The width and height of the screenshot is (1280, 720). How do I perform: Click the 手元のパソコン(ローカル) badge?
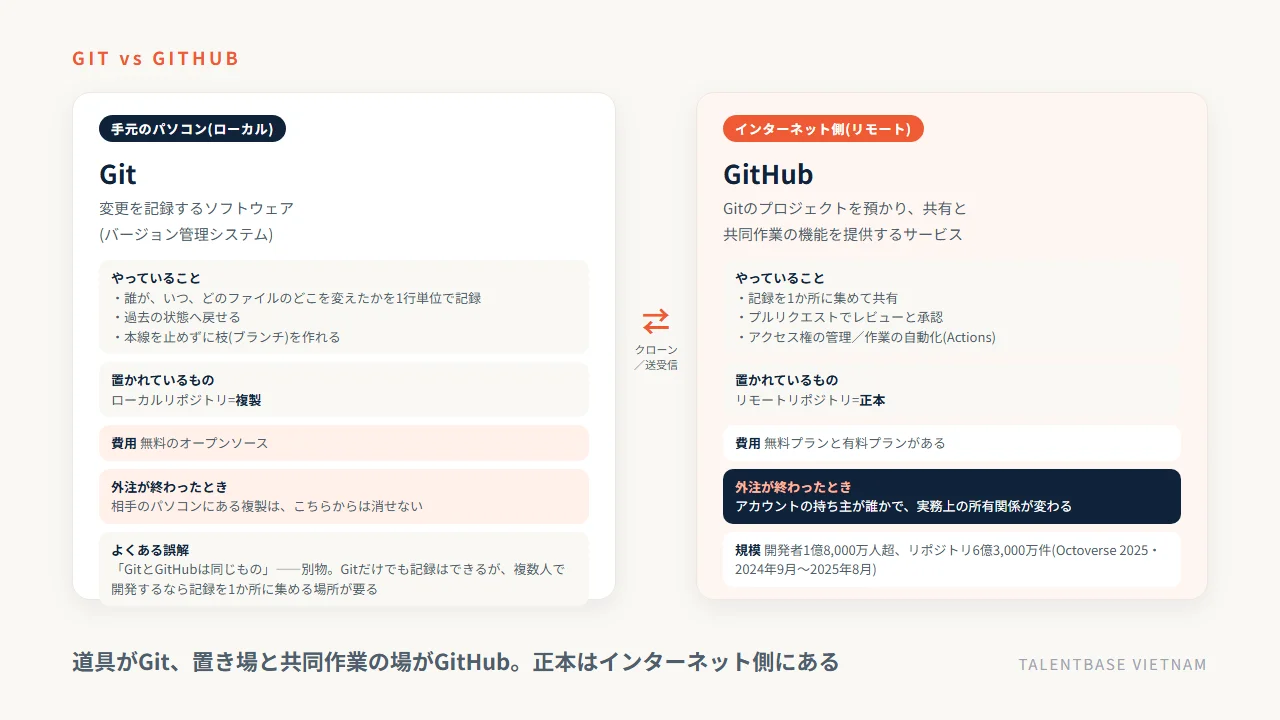click(192, 129)
